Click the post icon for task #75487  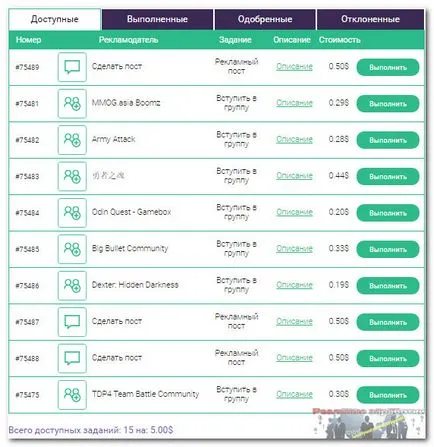[72, 322]
